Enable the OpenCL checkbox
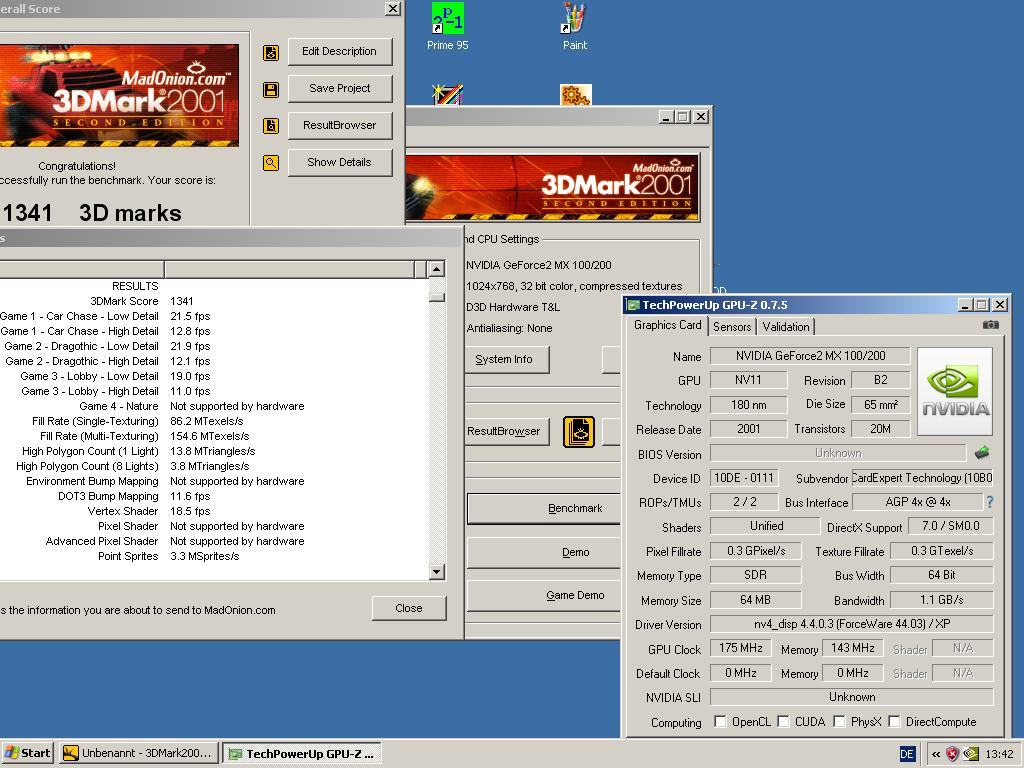 720,722
